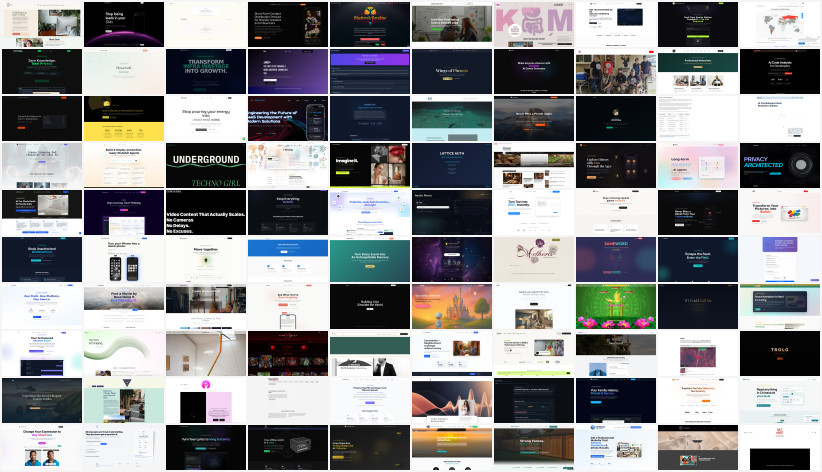Viewport: 822px width, 472px height.
Task: Select the pink K&M intestine graphic thumbnail
Action: coord(534,24)
